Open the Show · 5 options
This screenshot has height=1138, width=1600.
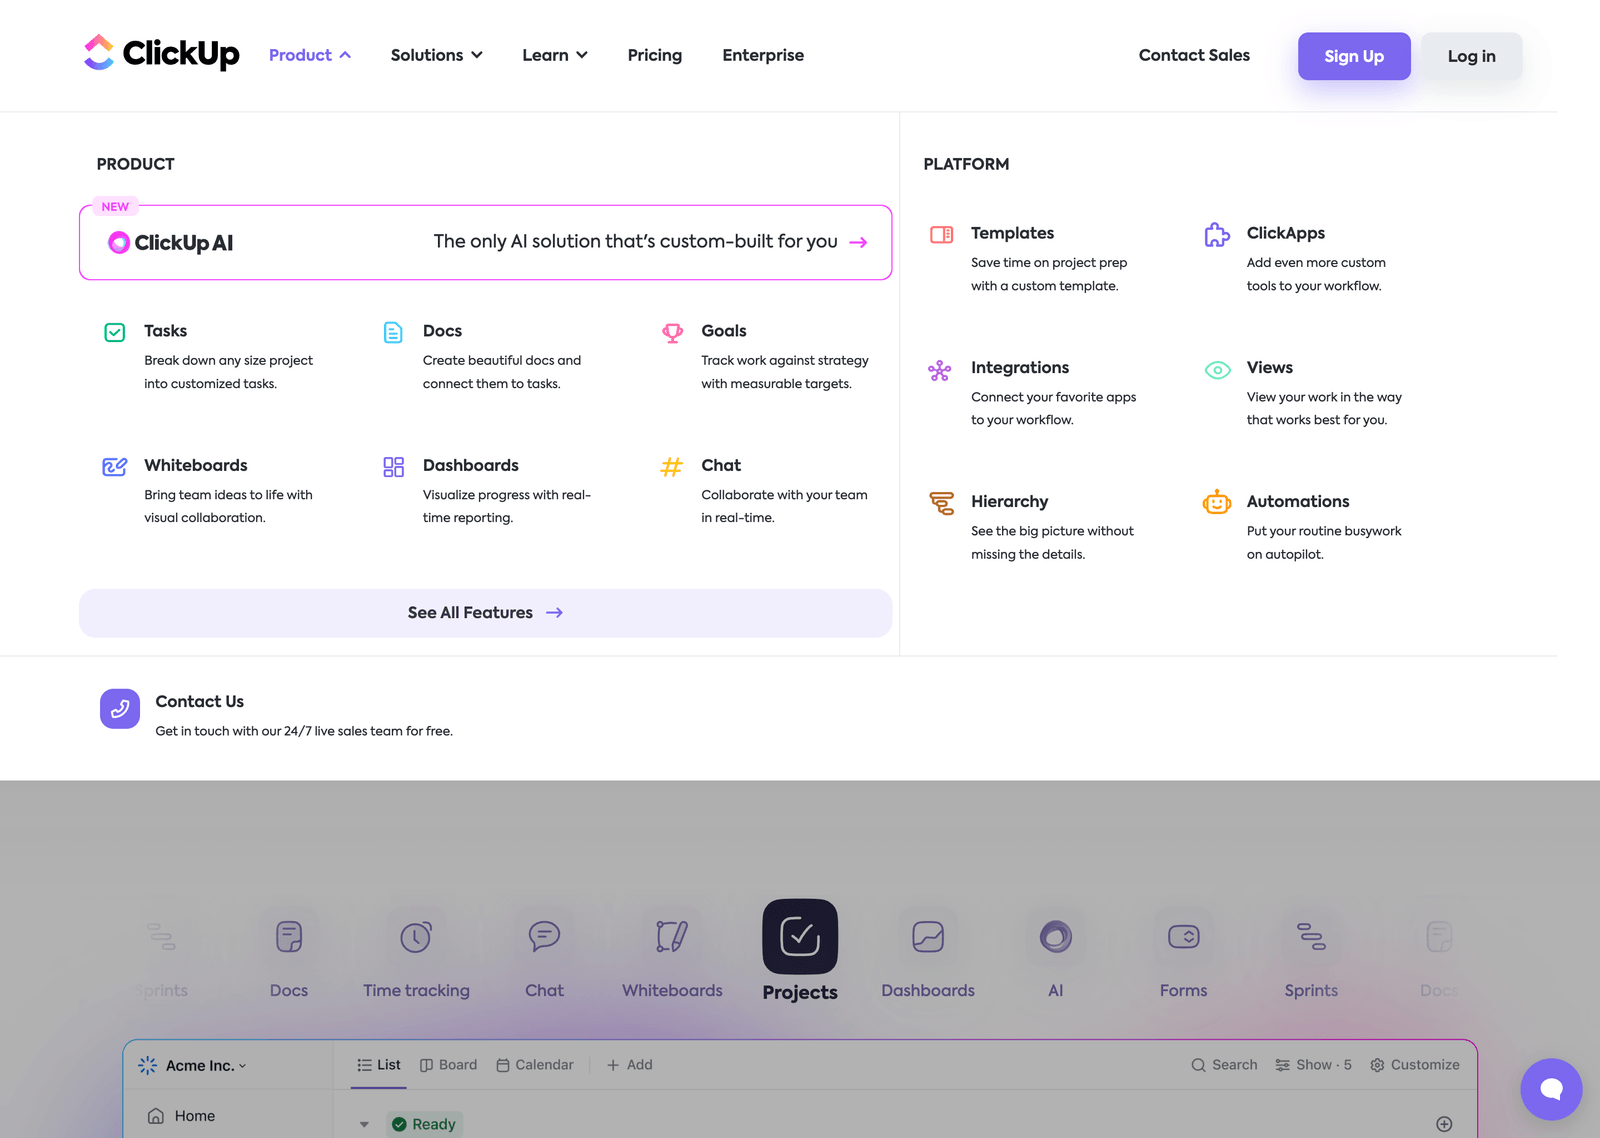1314,1065
